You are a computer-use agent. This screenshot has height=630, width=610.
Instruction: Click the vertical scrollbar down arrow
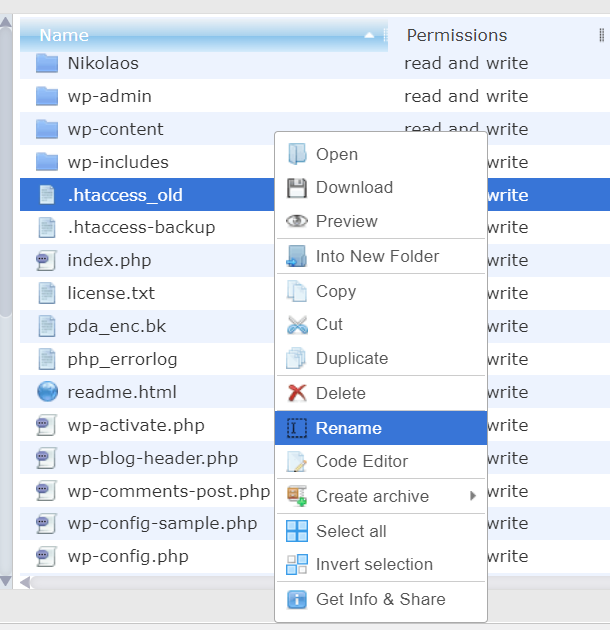[6, 581]
